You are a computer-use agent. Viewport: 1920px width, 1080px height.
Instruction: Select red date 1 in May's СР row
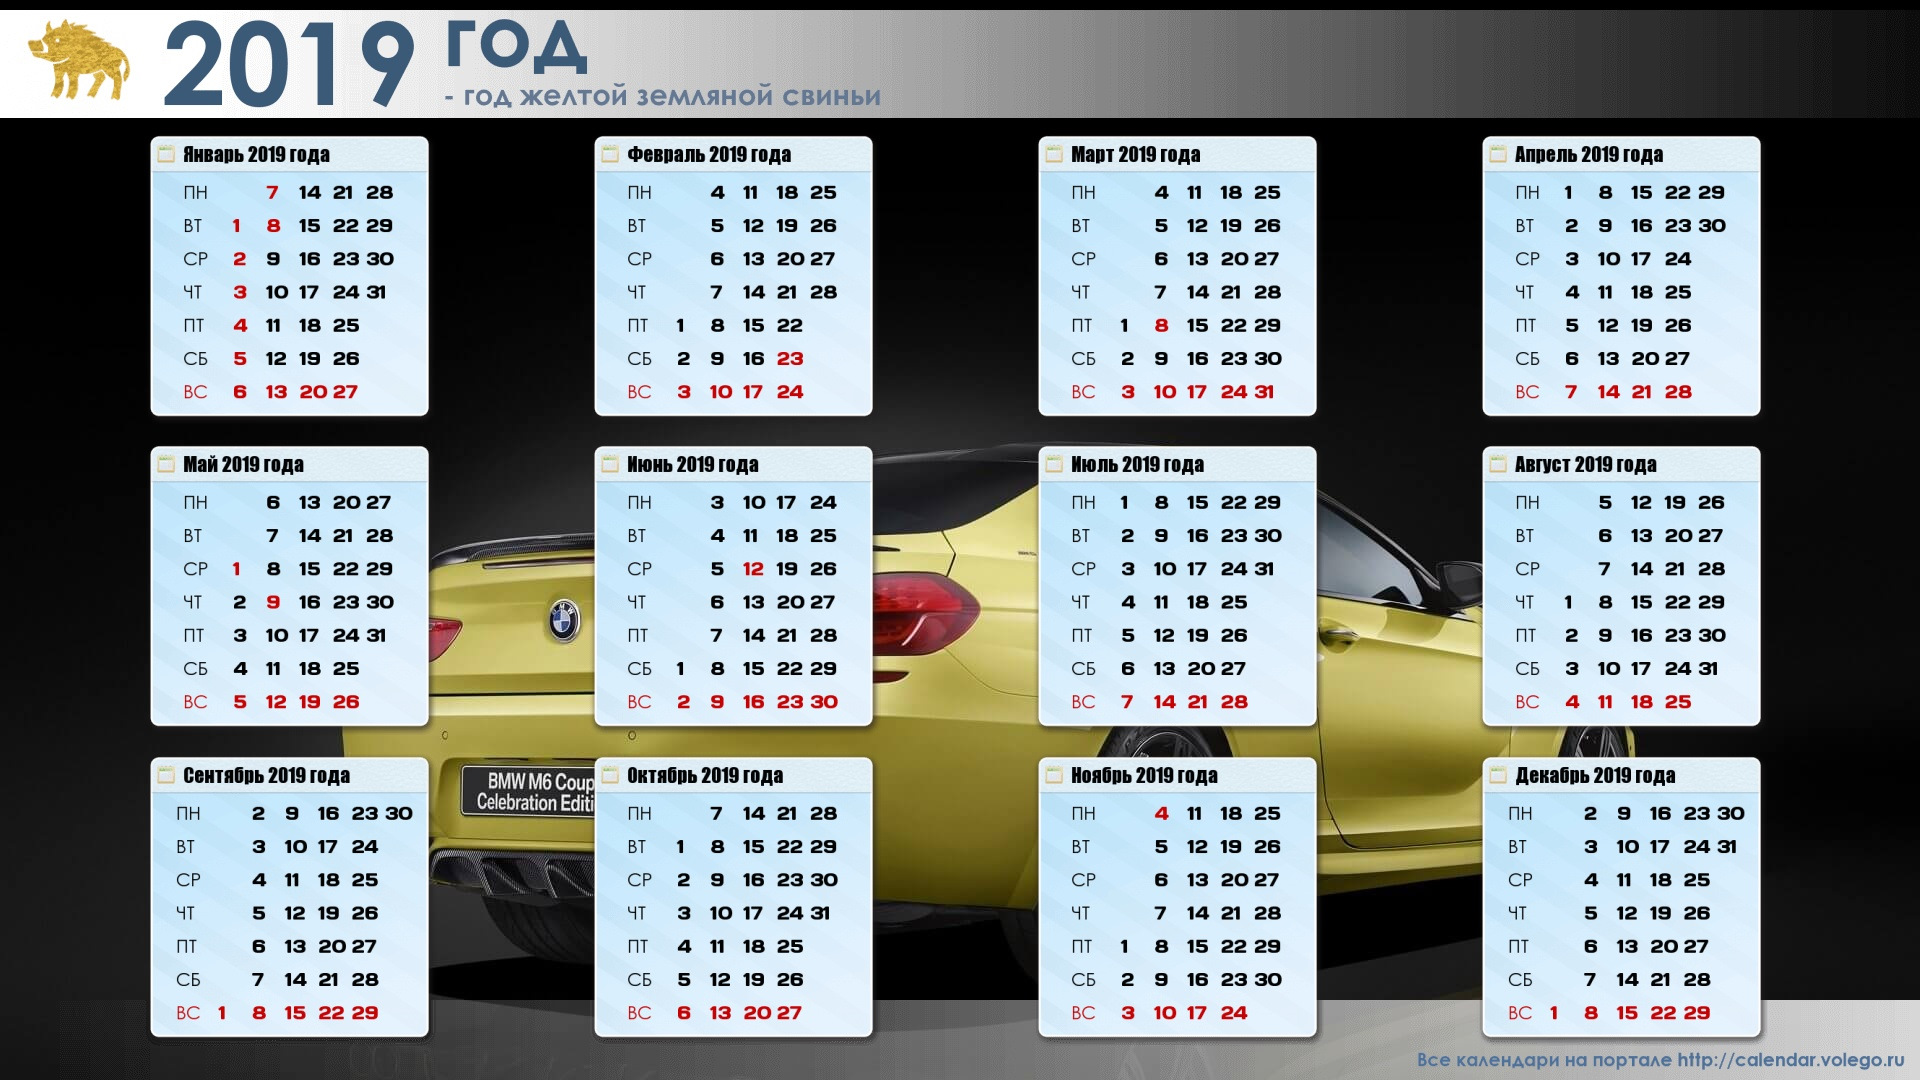[x=237, y=568]
